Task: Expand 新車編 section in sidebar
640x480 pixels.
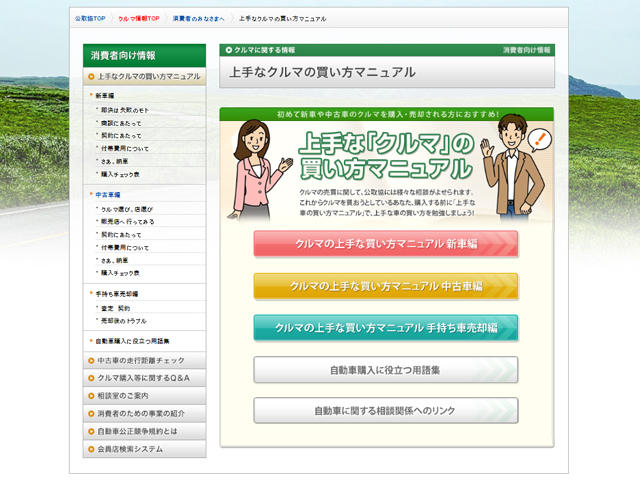Action: [x=105, y=94]
